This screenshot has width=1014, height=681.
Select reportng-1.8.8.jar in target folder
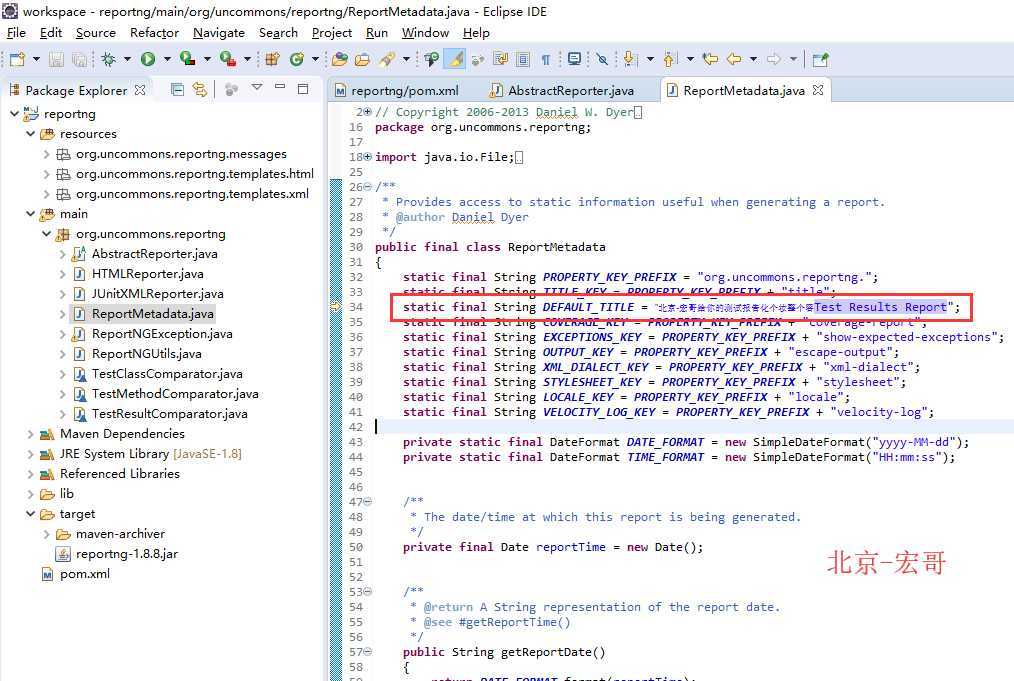coord(126,554)
